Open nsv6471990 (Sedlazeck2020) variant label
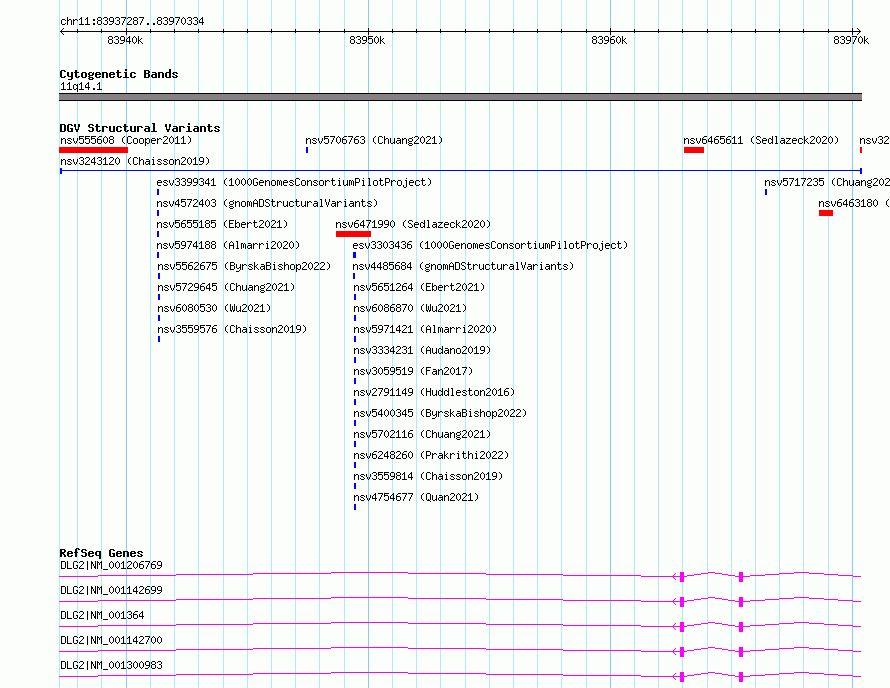This screenshot has width=890, height=688. tap(413, 224)
